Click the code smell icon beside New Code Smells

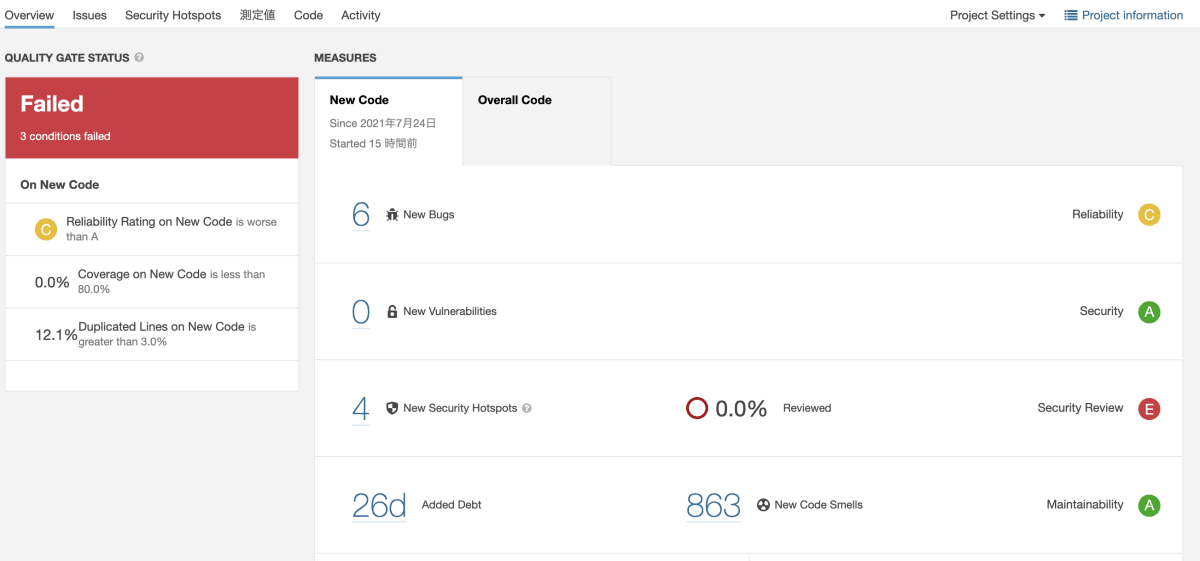763,505
